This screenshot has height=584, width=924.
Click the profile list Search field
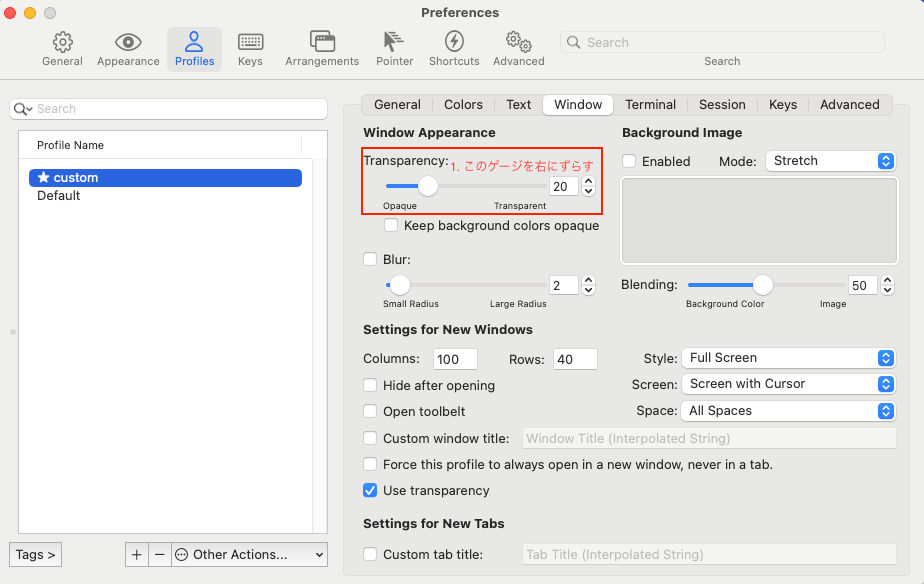coord(169,109)
